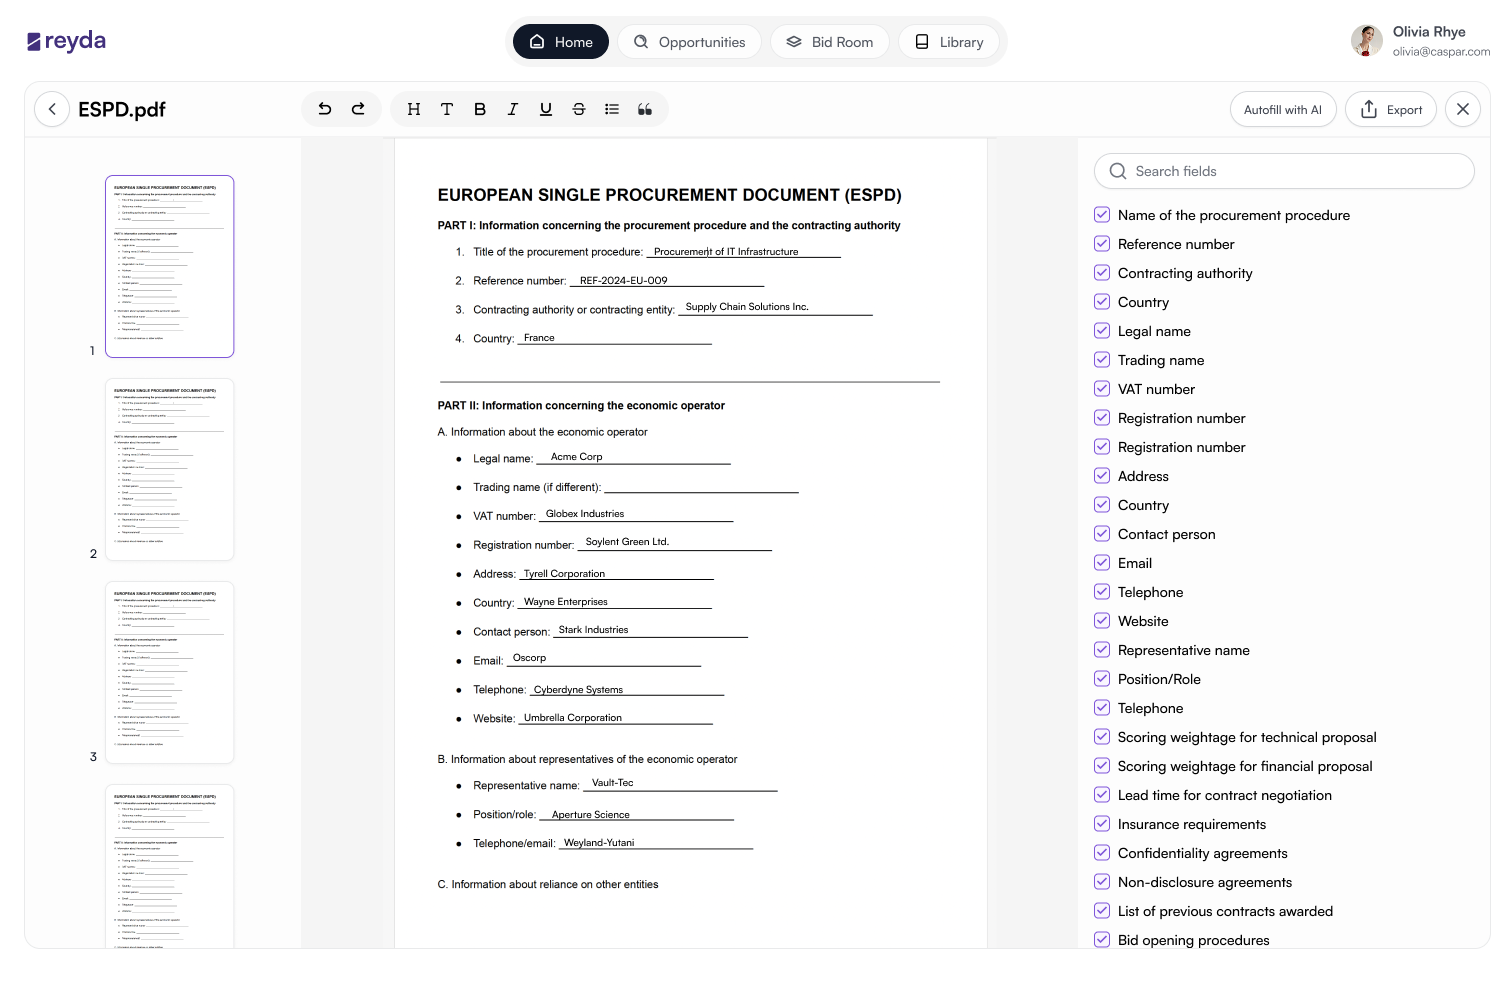Toggle the Website checkbox
1512x982 pixels.
(1102, 621)
